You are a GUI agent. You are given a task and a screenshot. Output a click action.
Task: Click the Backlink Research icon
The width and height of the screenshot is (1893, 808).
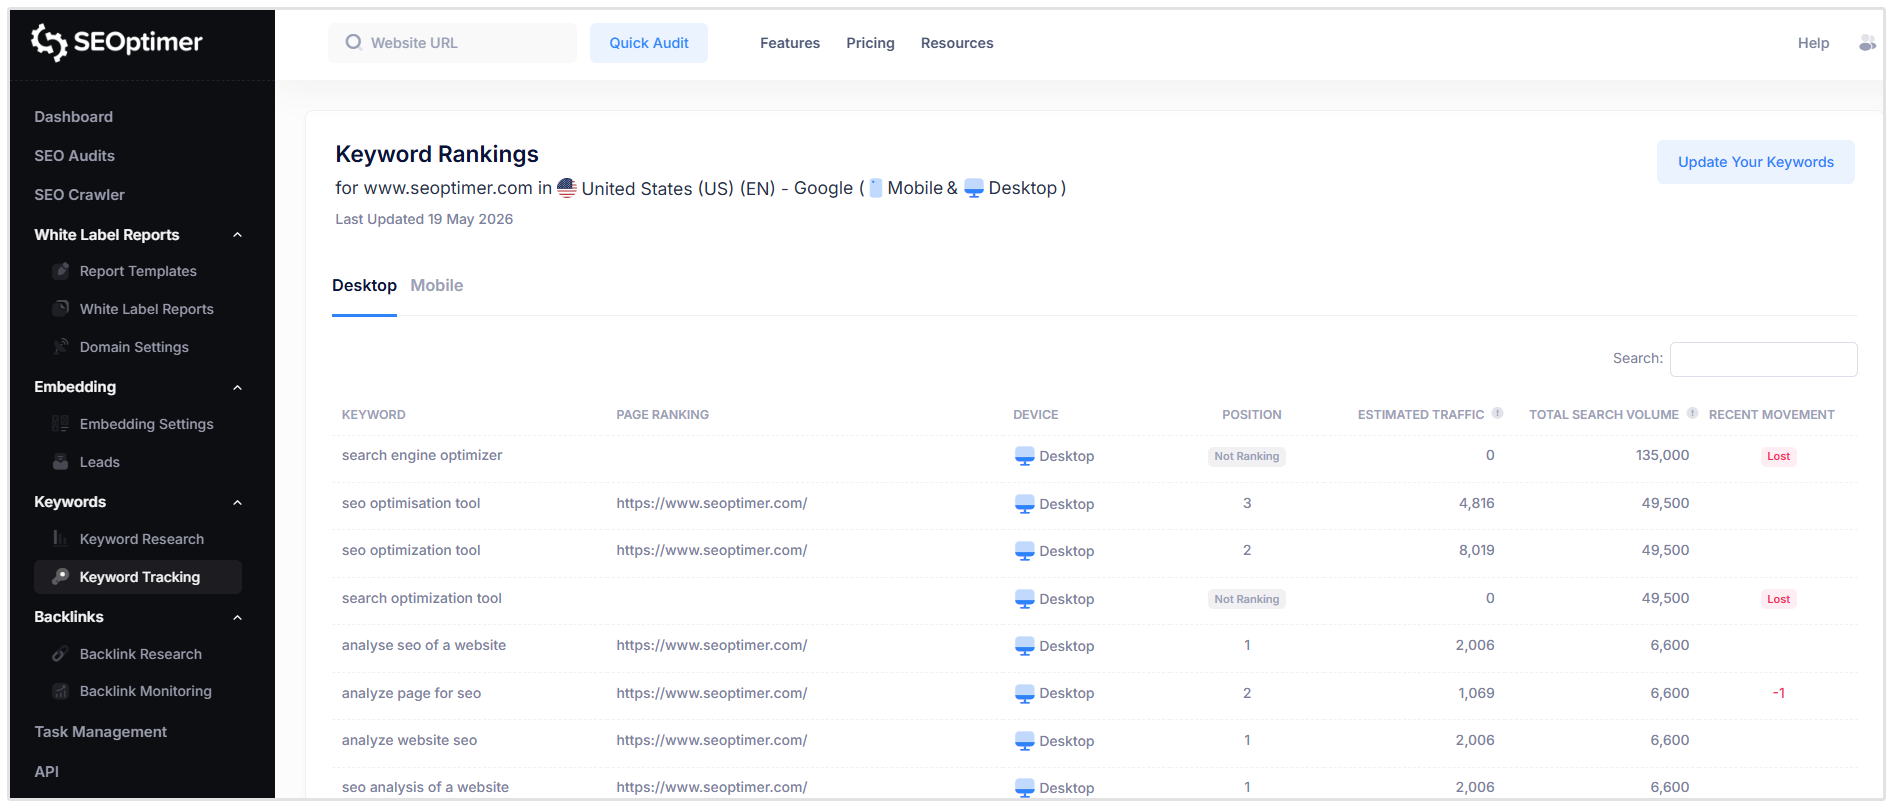[x=61, y=654]
